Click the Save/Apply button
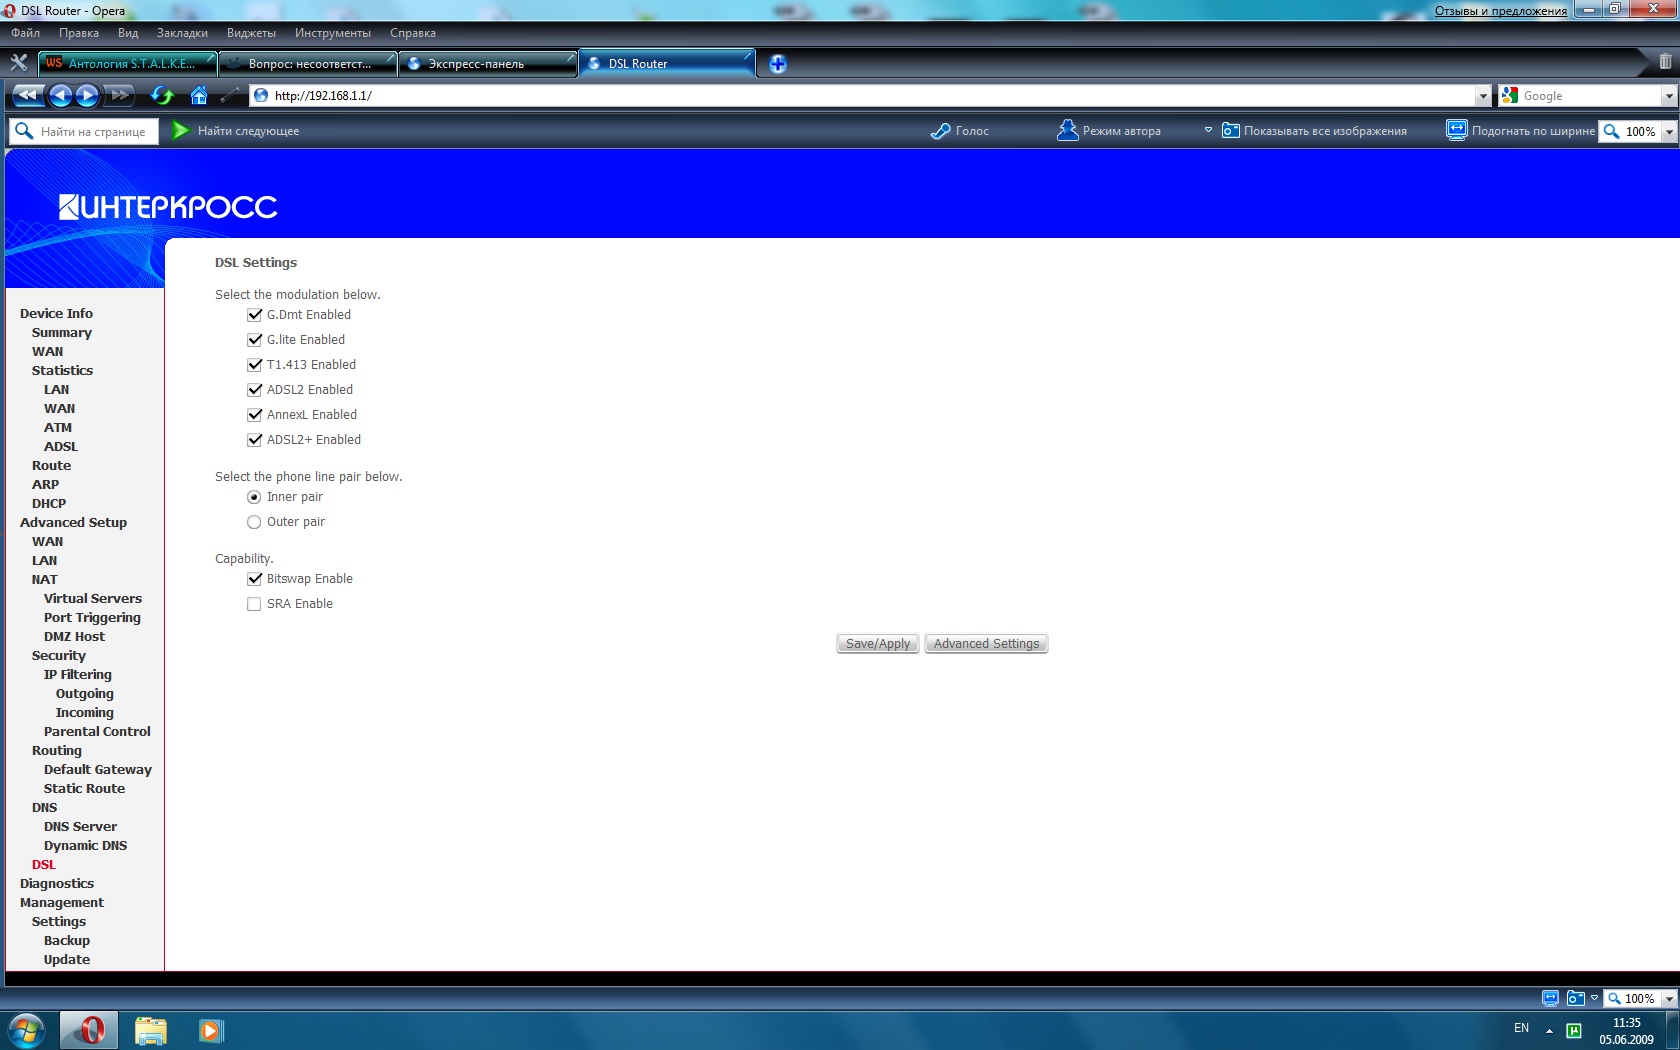 point(877,644)
